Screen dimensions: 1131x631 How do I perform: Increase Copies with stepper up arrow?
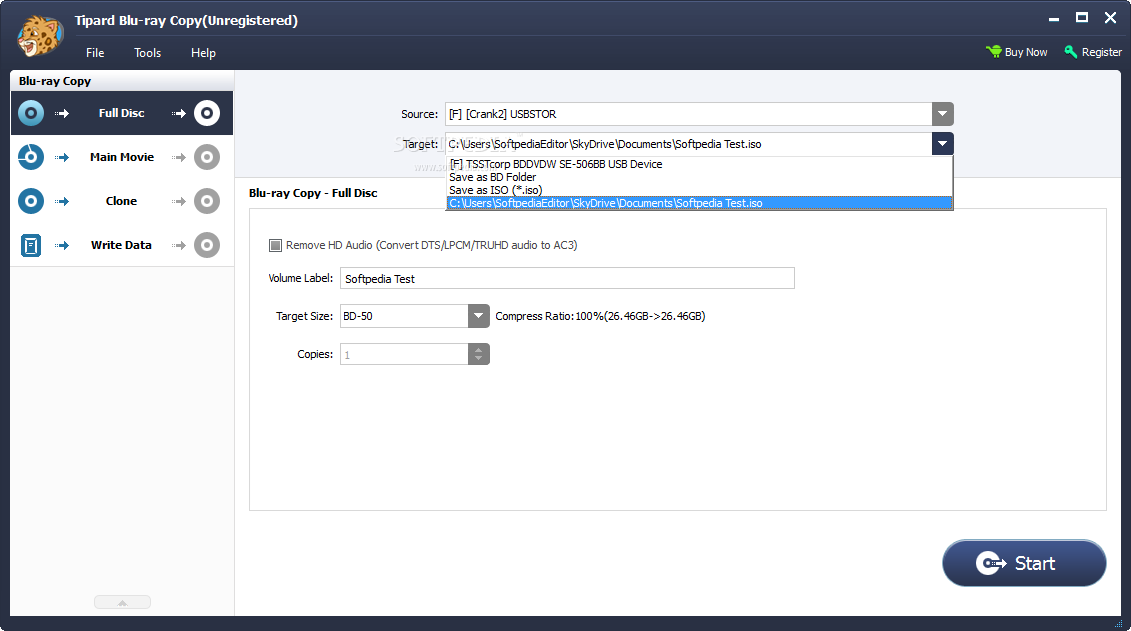click(479, 349)
